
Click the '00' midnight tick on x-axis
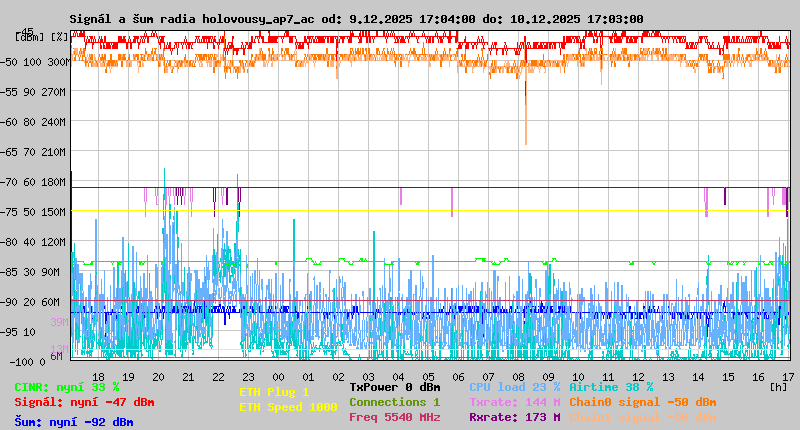coord(278,377)
